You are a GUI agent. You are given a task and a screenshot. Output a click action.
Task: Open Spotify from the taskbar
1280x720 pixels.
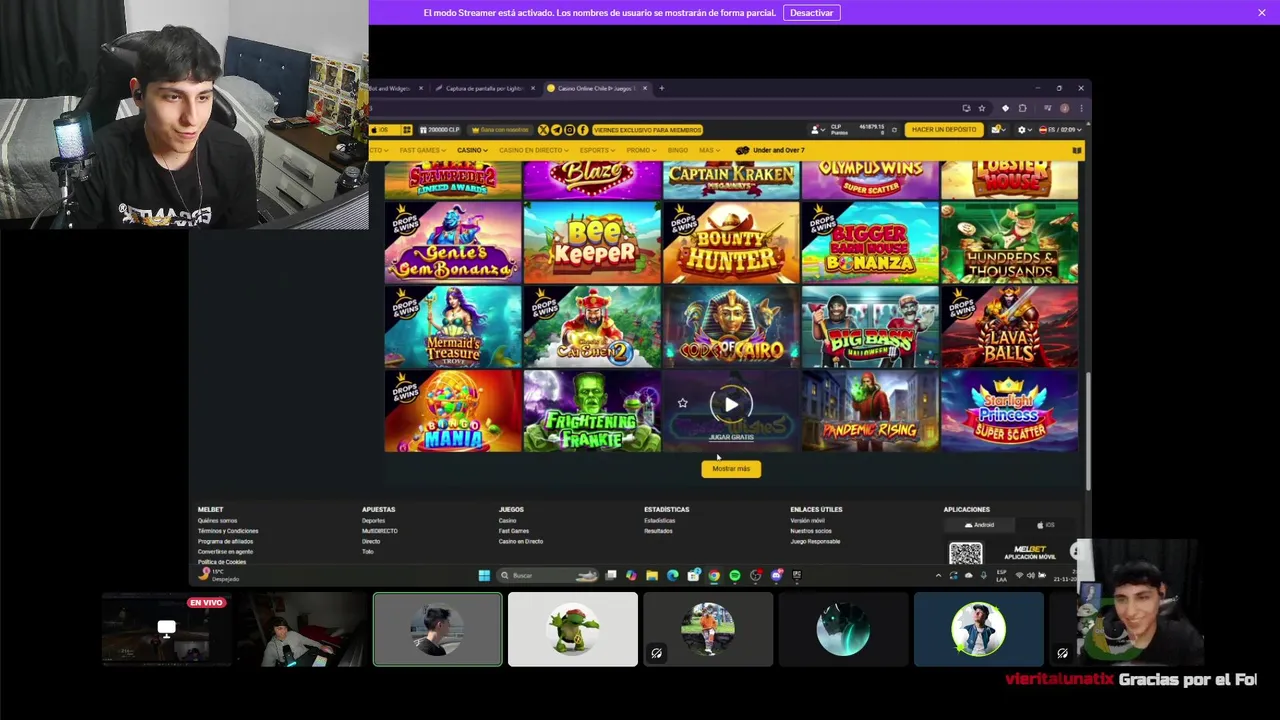coord(735,575)
